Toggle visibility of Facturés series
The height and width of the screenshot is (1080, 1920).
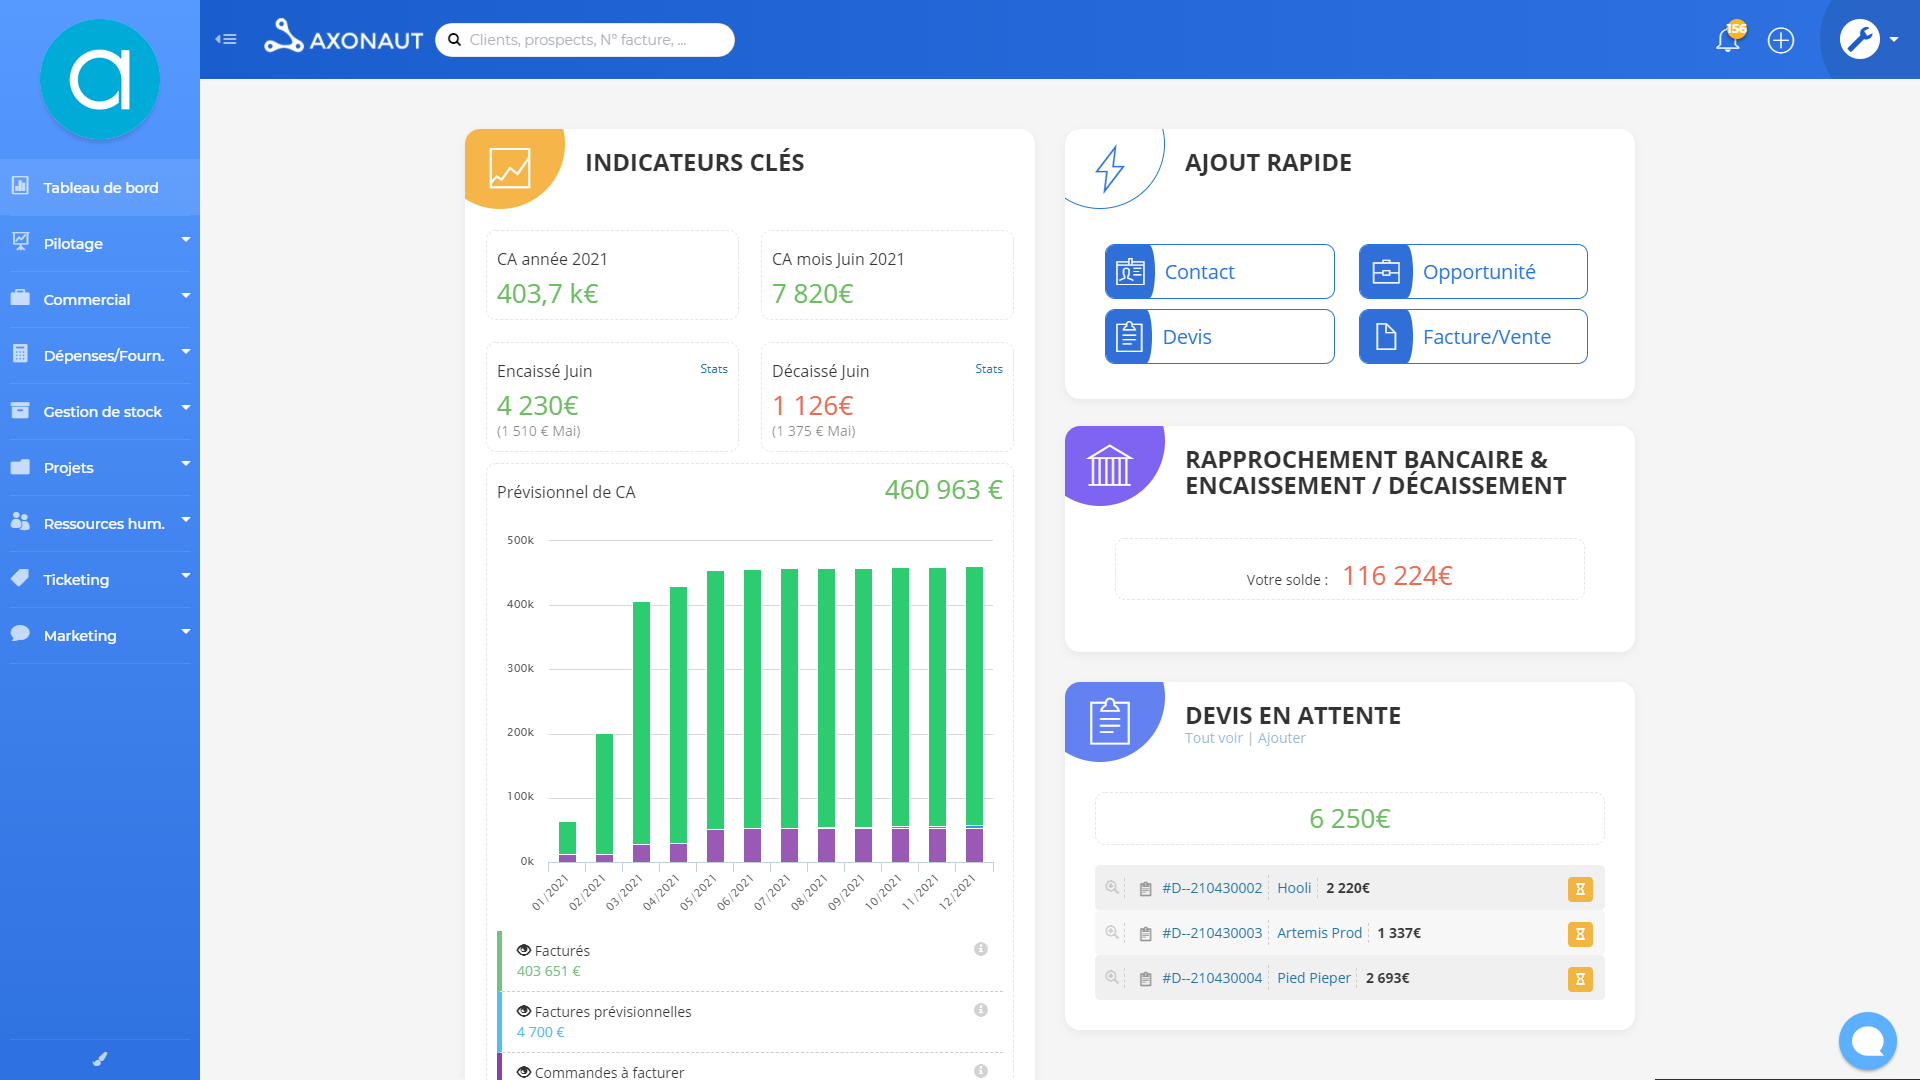tap(523, 950)
